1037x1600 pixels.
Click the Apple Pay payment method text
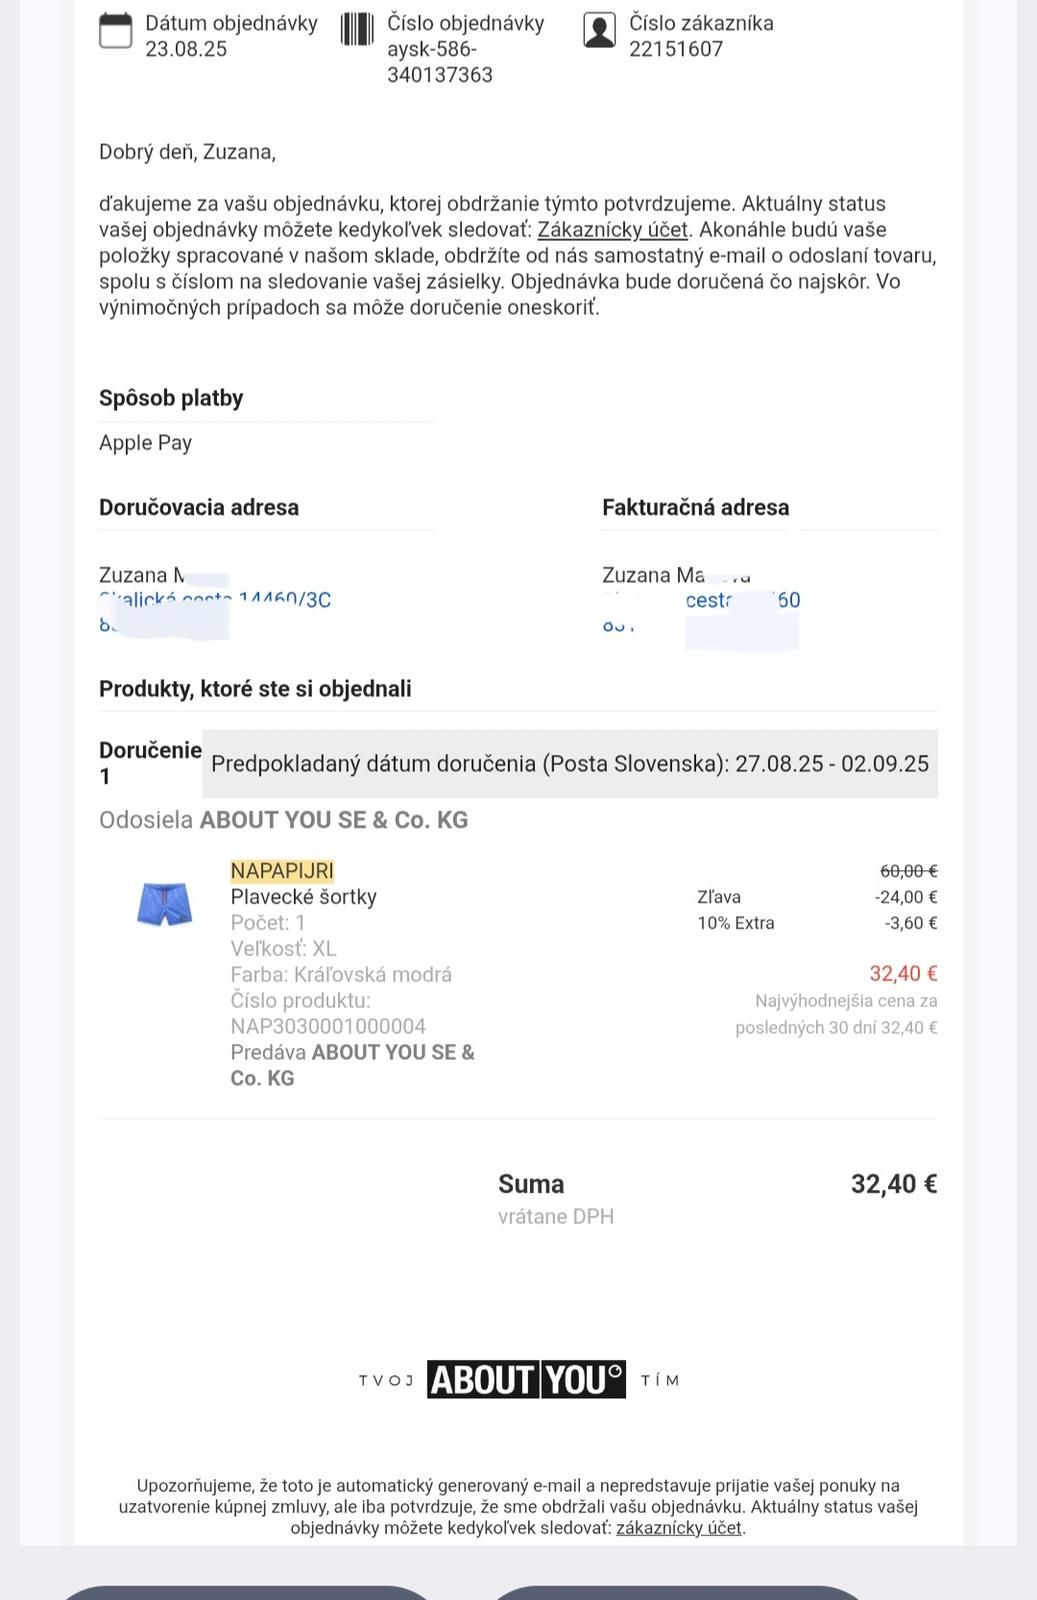pyautogui.click(x=145, y=443)
